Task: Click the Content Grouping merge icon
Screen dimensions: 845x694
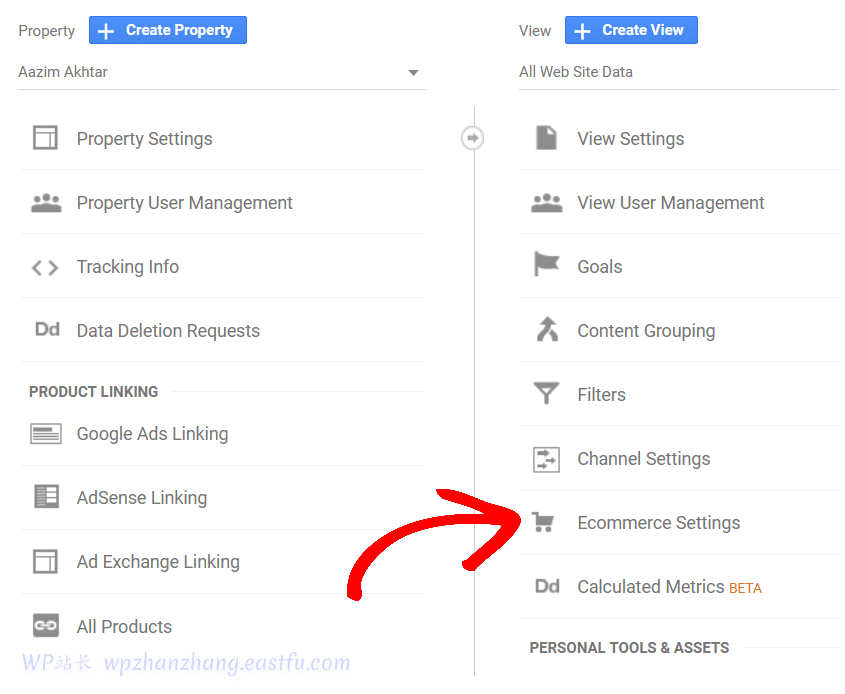Action: [548, 329]
